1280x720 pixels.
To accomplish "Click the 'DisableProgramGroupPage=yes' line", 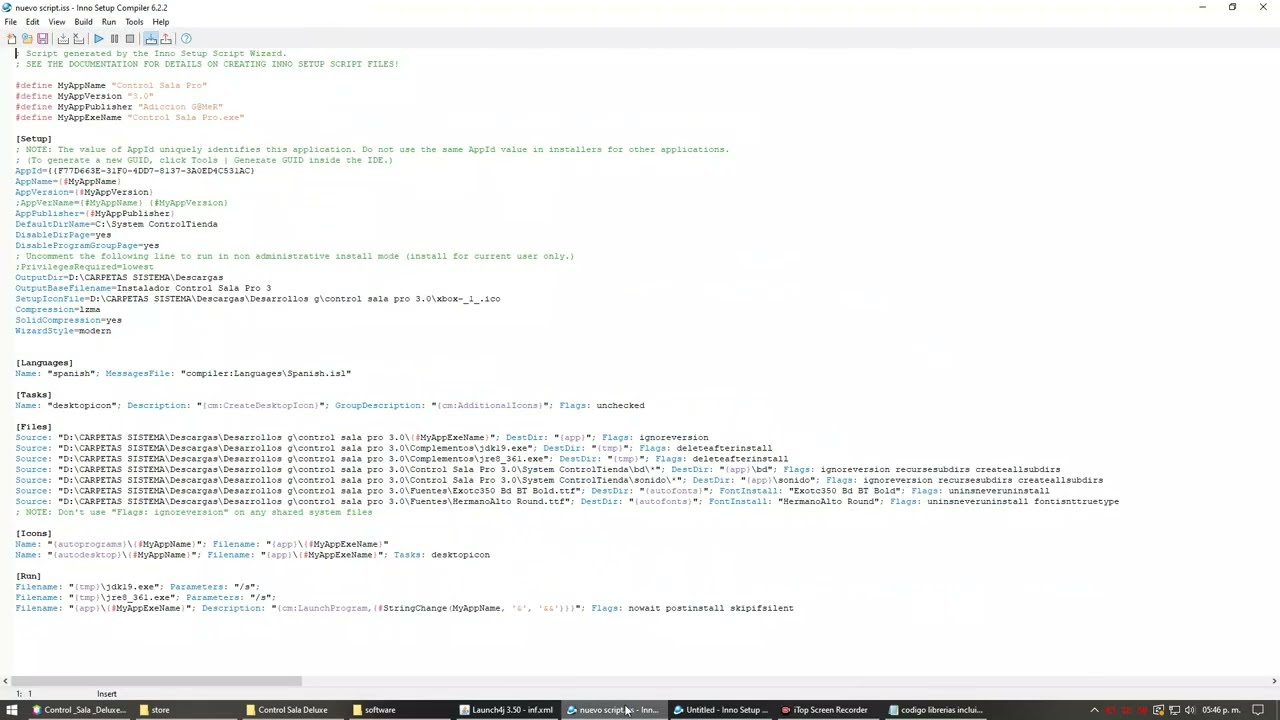I will 87,246.
